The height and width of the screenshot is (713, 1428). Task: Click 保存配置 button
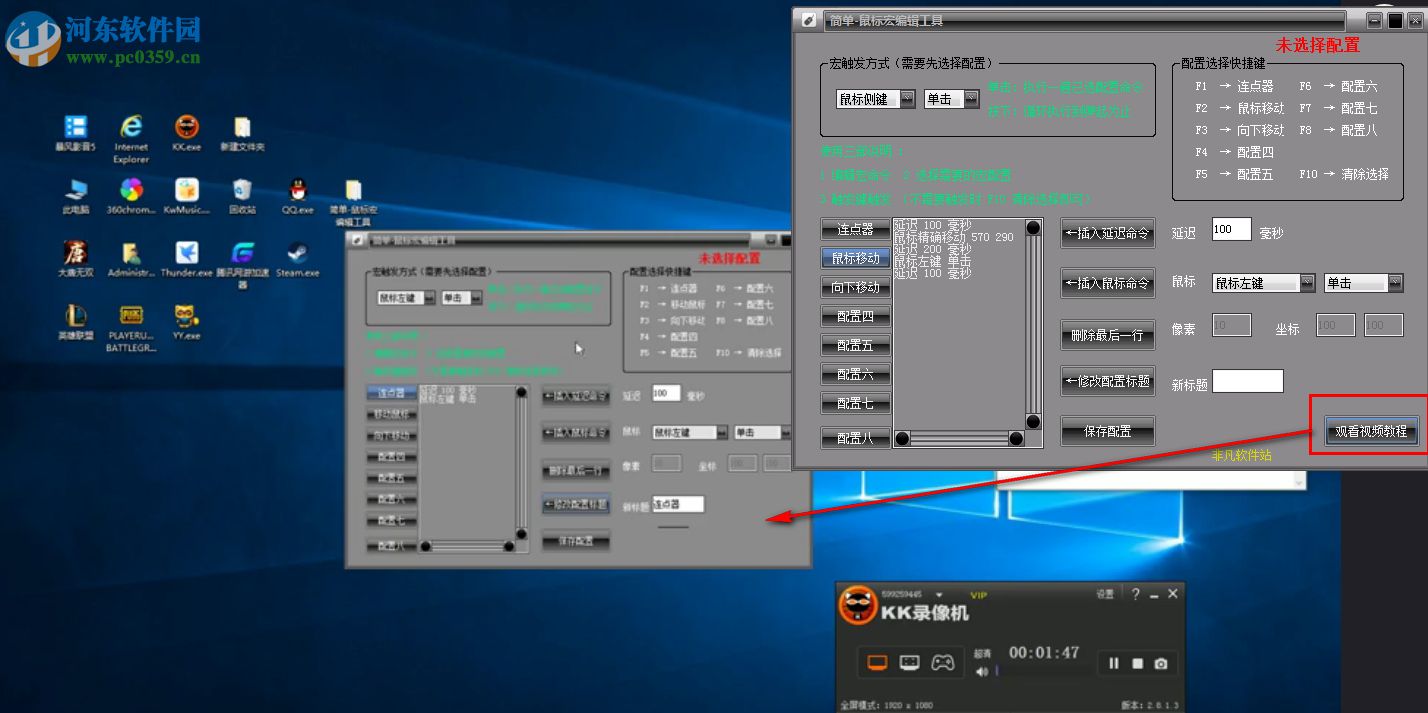[1108, 431]
